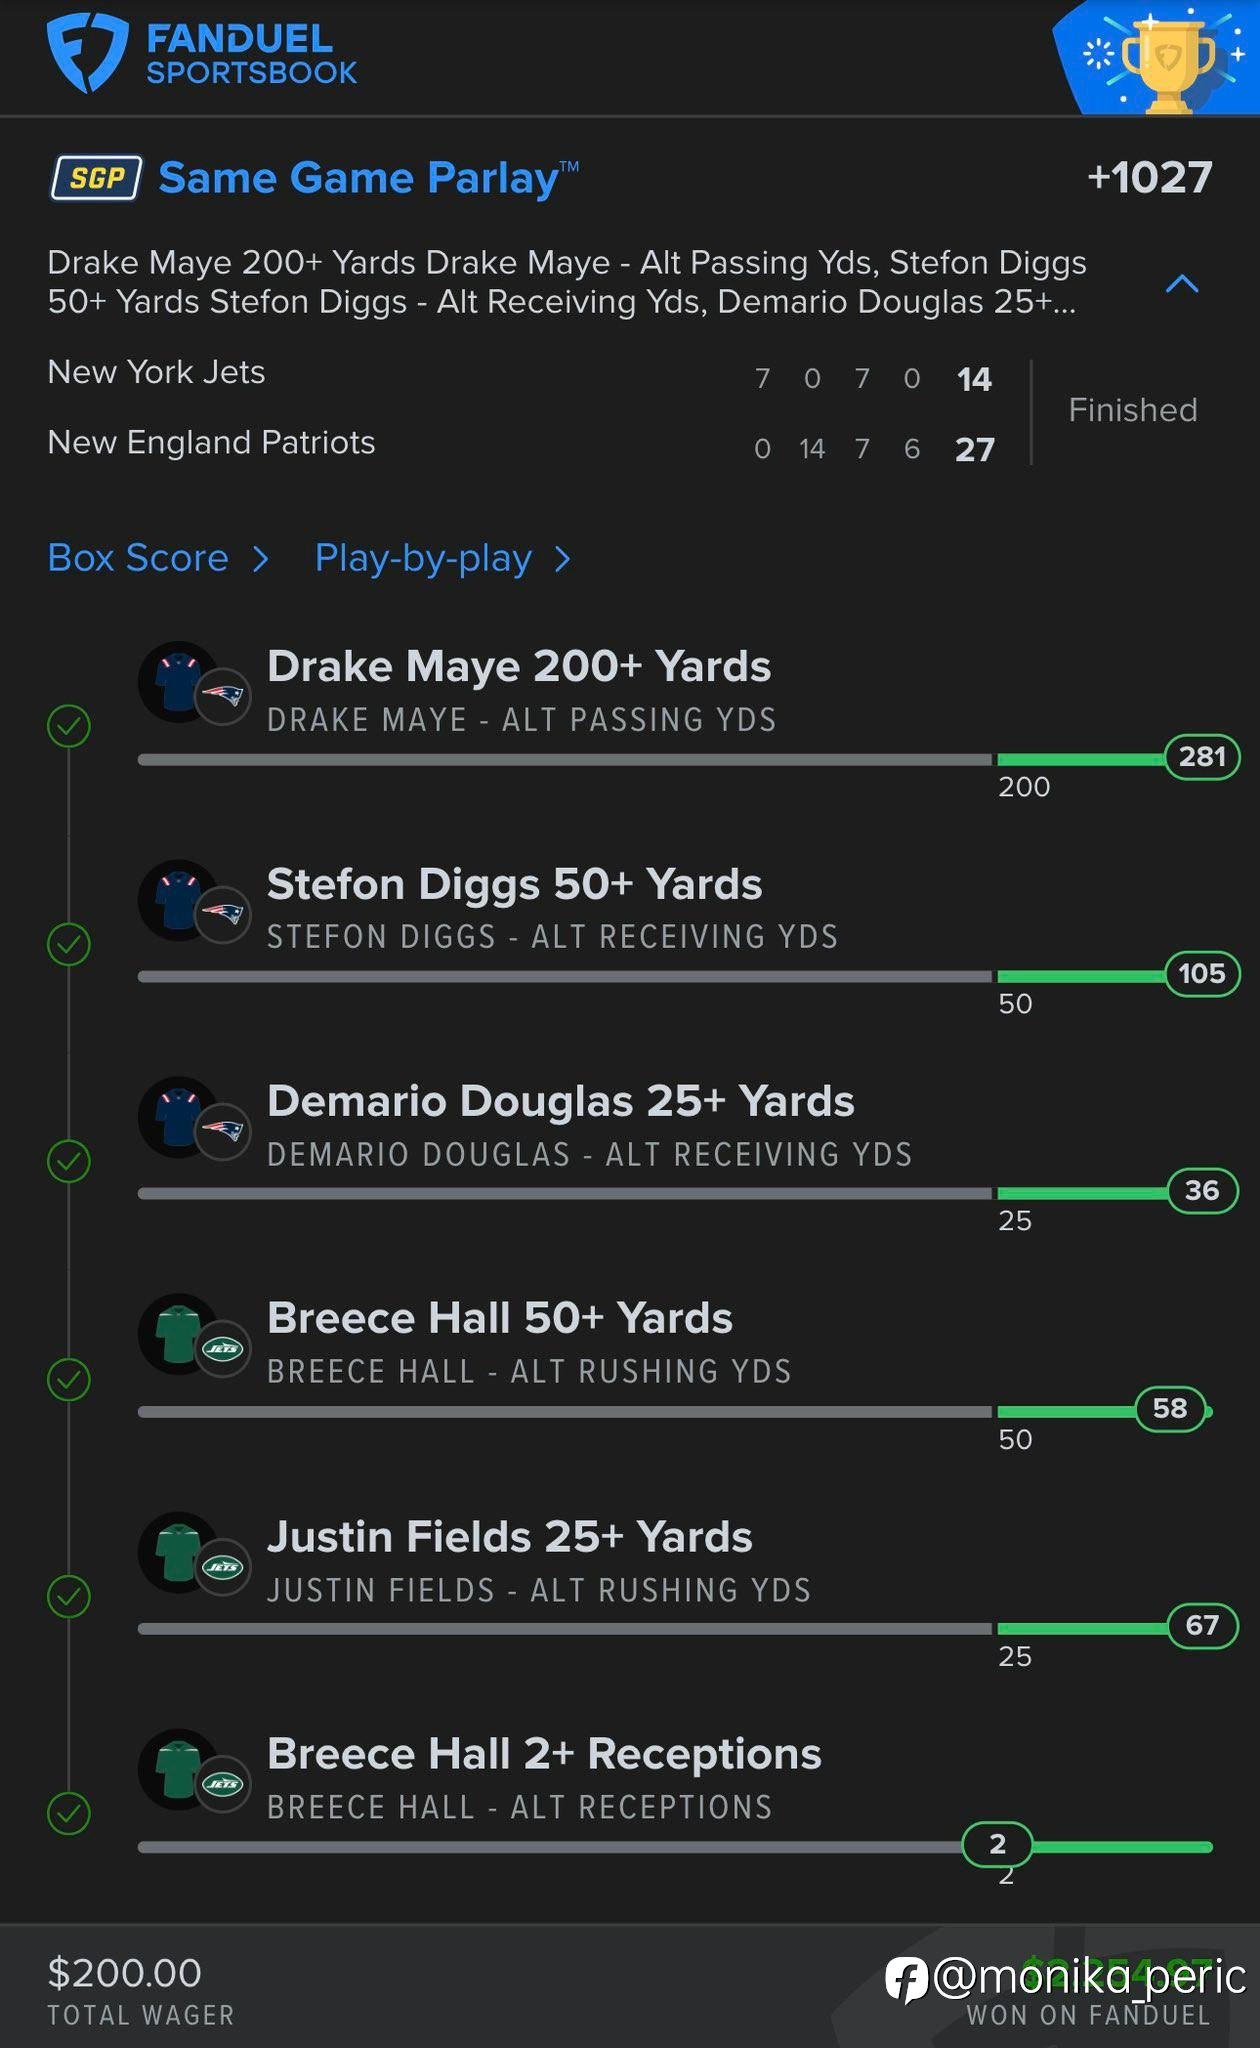1260x2048 pixels.
Task: Tap Demario Douglas' jersey icon
Action: 179,1117
